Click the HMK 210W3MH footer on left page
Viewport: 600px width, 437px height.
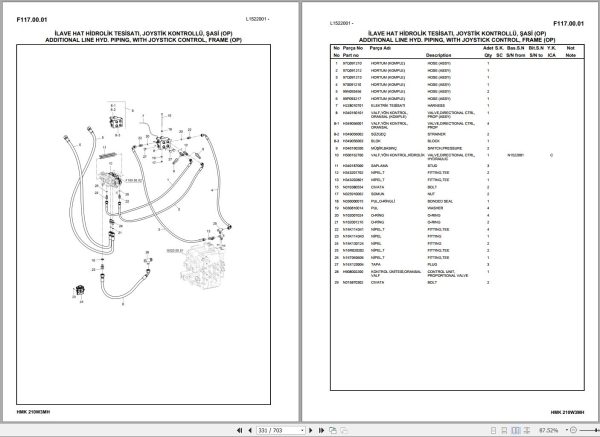(33, 412)
